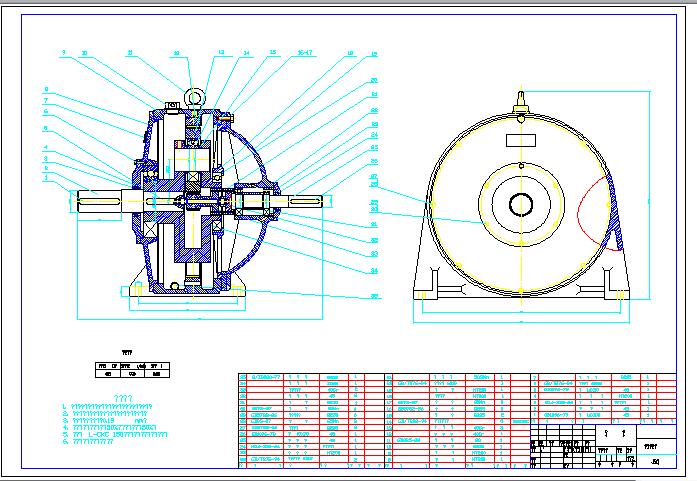Pick the rectangular nameplate on end view

521,140
